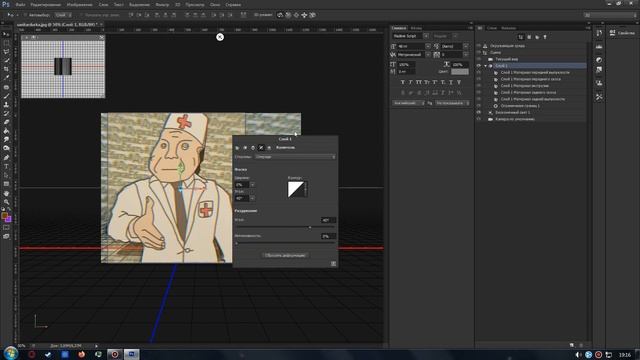
Task: Select the Eyedropper tool
Action: tap(6, 78)
